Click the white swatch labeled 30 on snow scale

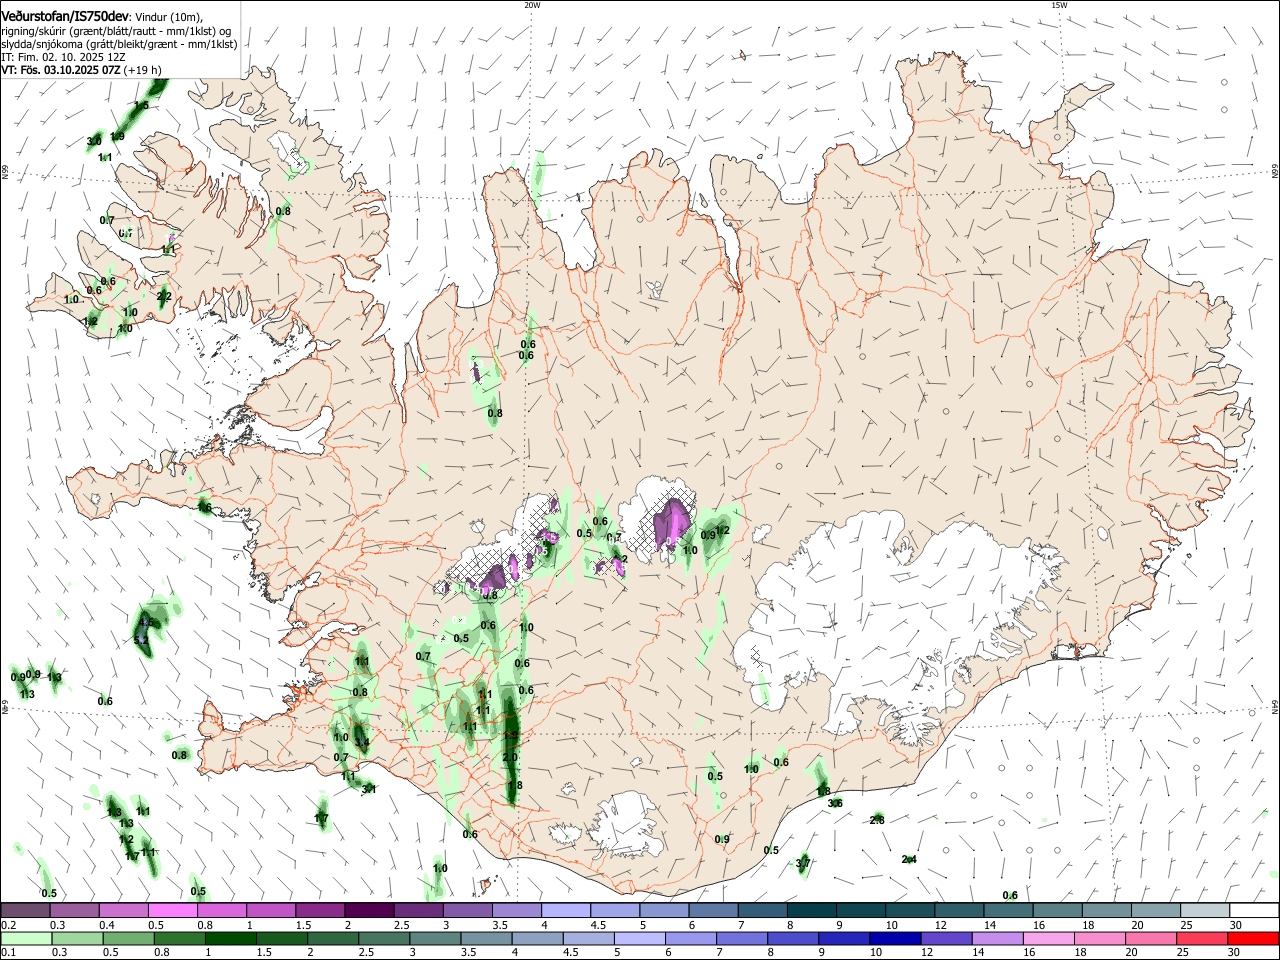click(1255, 911)
